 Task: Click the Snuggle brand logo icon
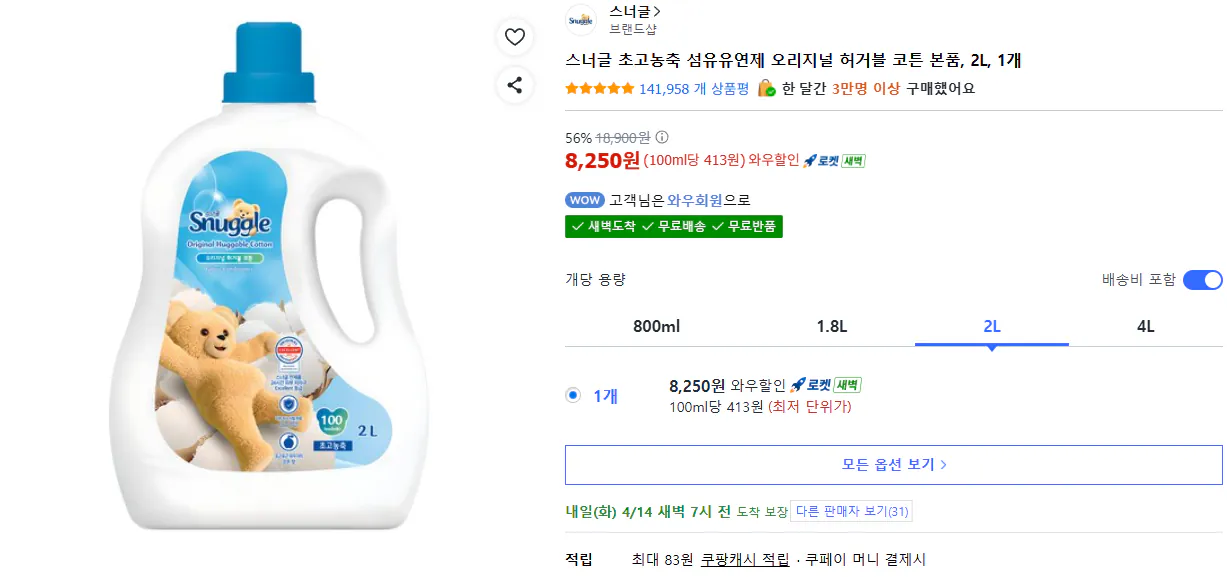581,20
